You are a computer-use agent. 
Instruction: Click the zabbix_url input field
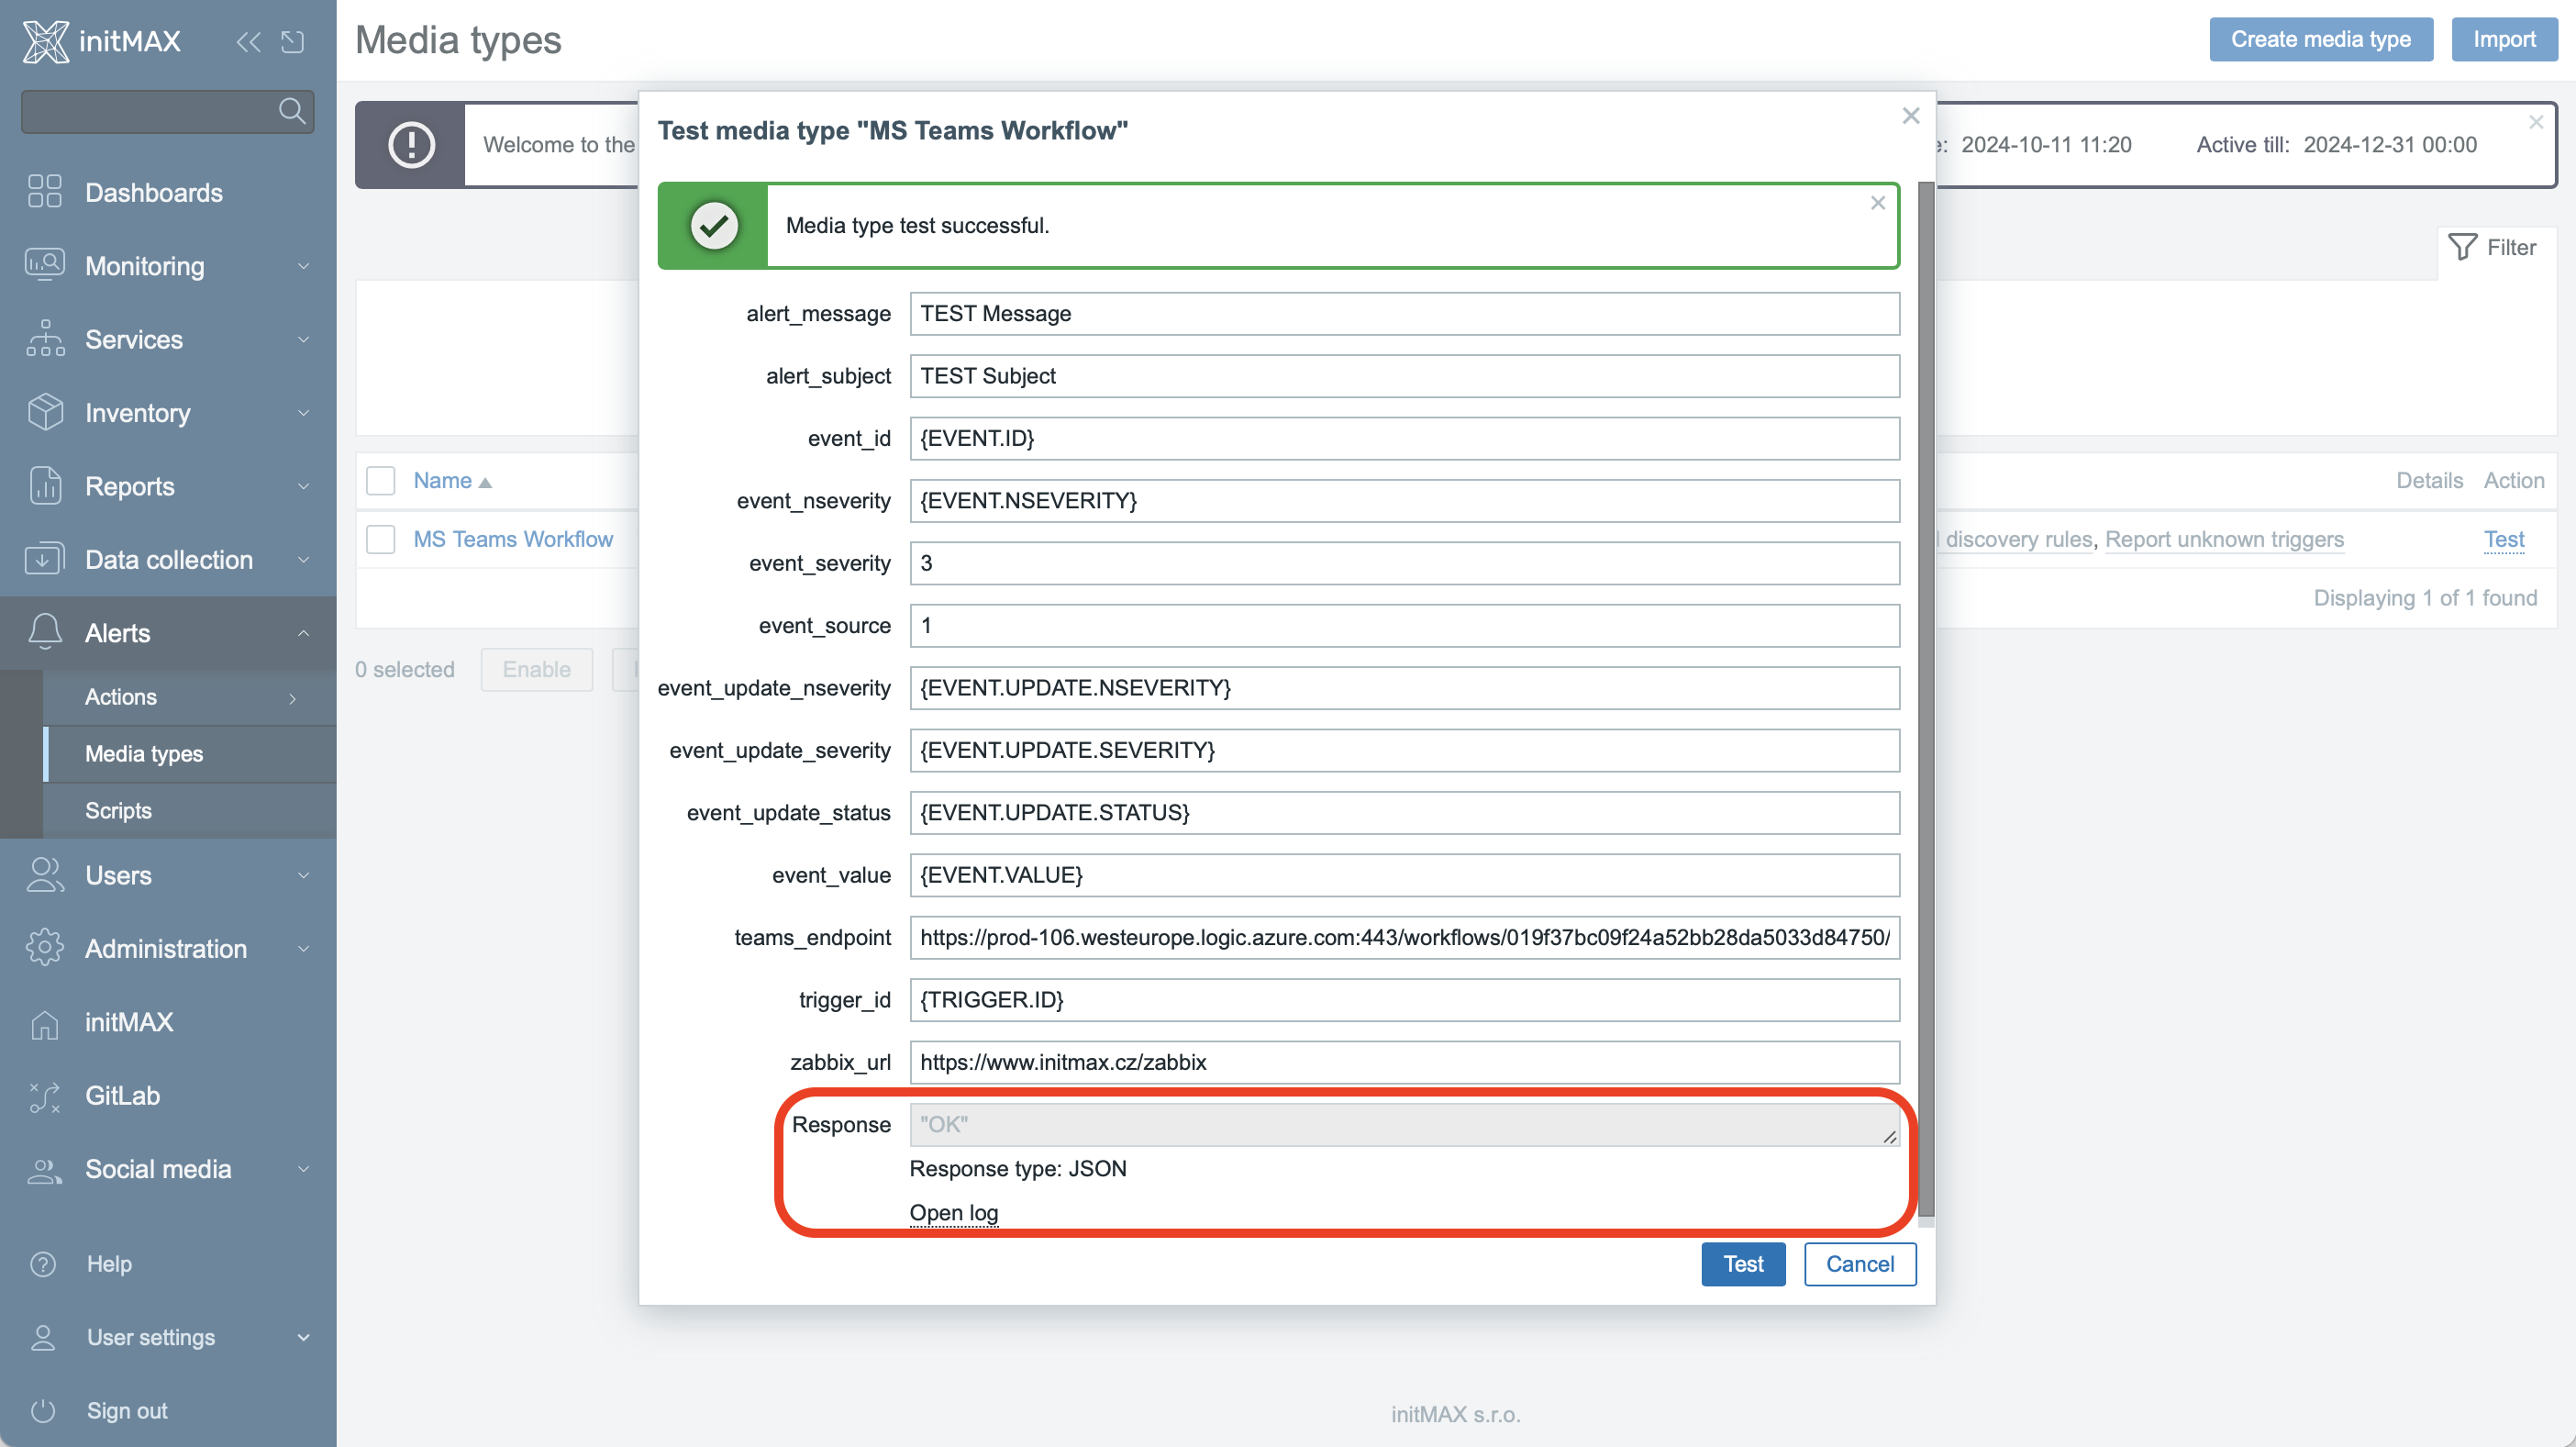pos(1404,1062)
